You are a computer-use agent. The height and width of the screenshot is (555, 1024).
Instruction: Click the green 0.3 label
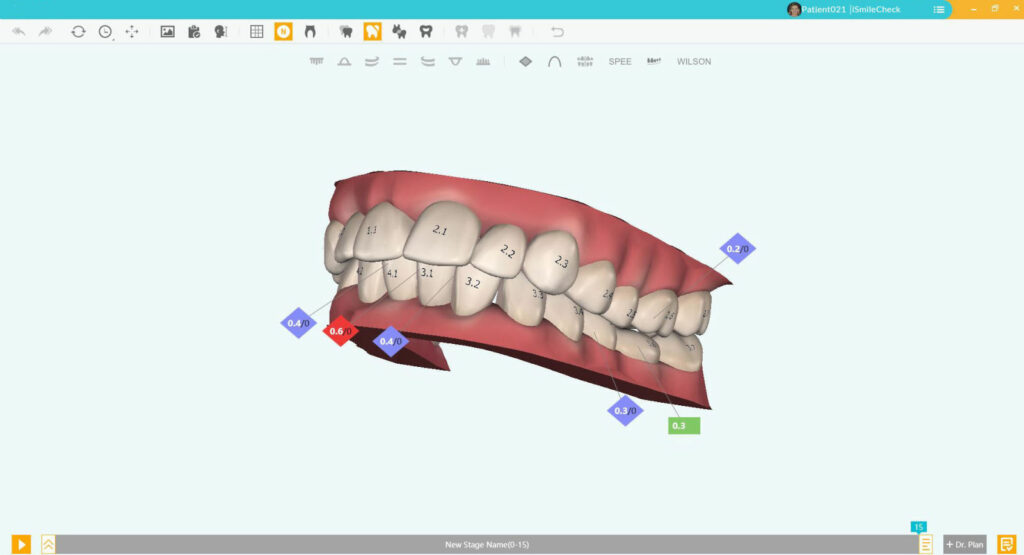(684, 426)
